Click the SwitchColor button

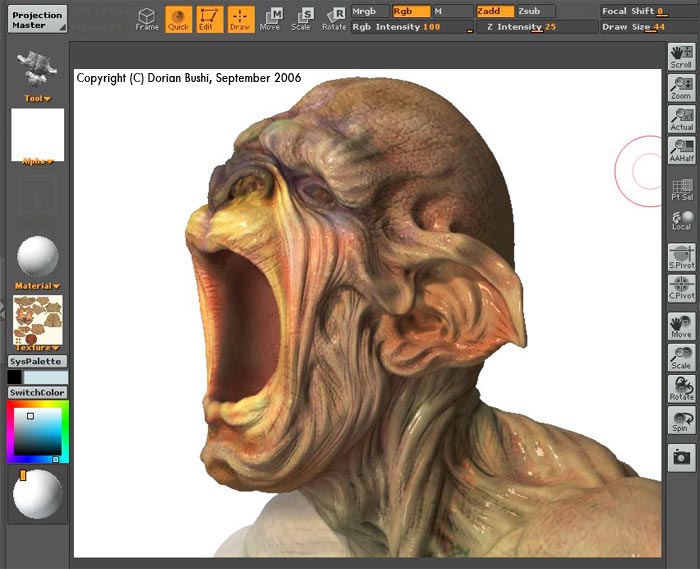tap(38, 393)
